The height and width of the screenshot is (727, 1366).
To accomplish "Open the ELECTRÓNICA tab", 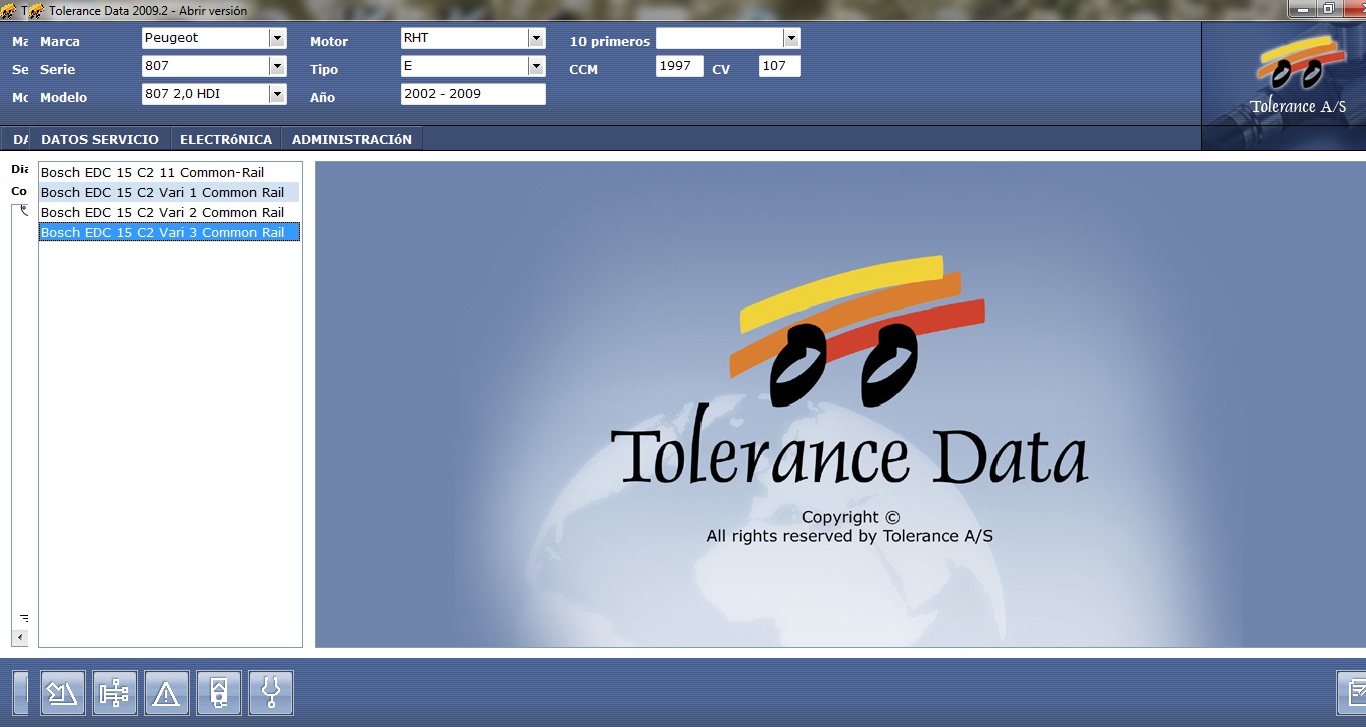I will click(x=226, y=139).
